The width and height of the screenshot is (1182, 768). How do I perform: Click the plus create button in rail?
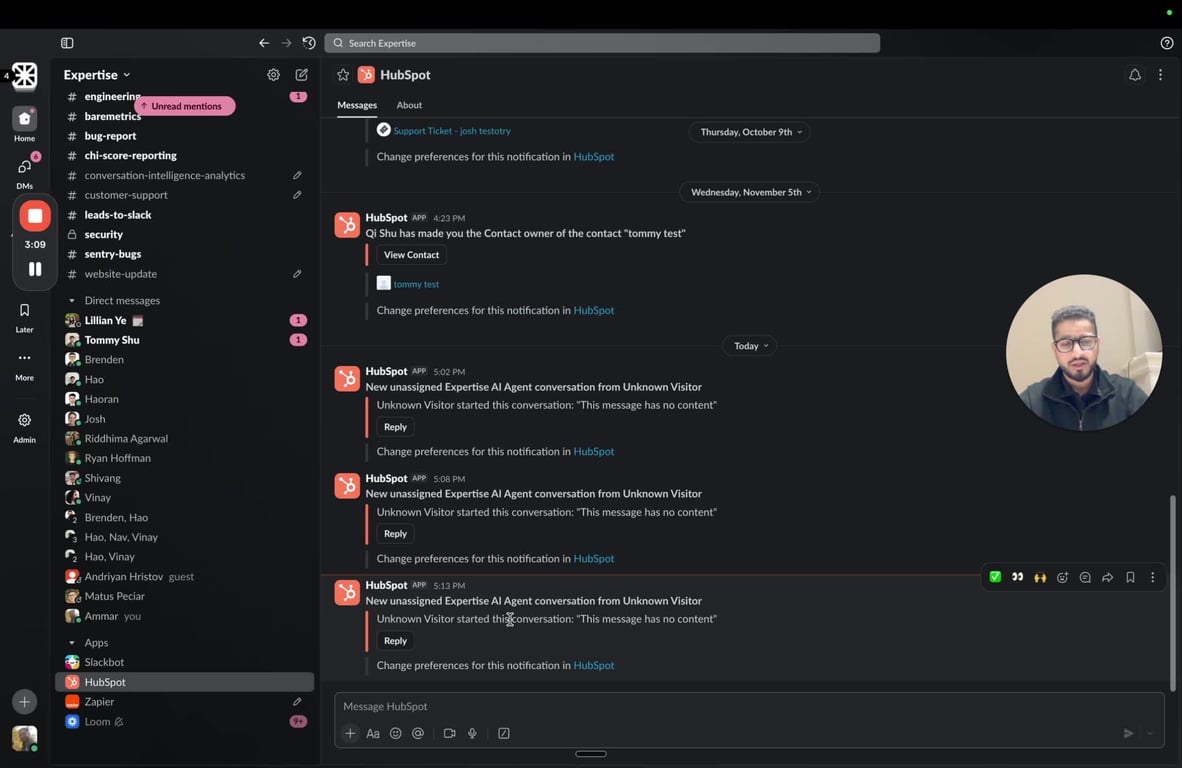tap(24, 702)
